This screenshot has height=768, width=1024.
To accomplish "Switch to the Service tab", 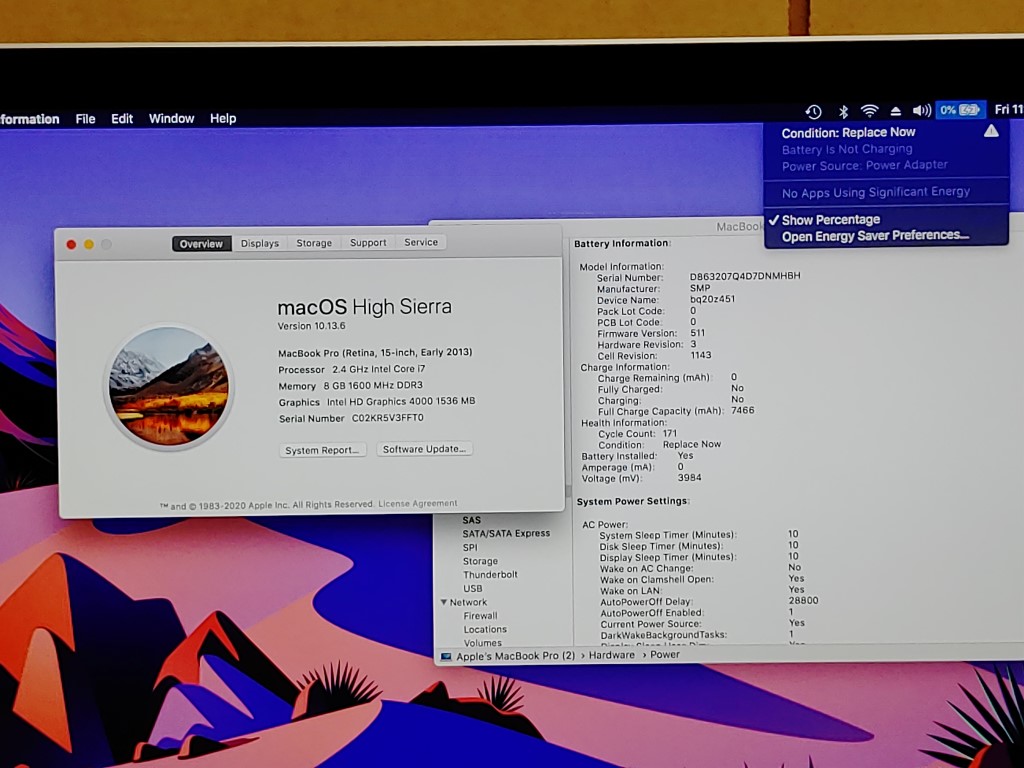I will pos(421,242).
